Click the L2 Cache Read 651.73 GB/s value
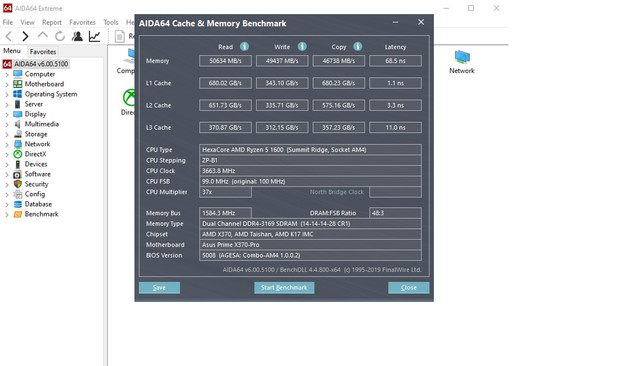This screenshot has width=640, height=366. coord(225,105)
